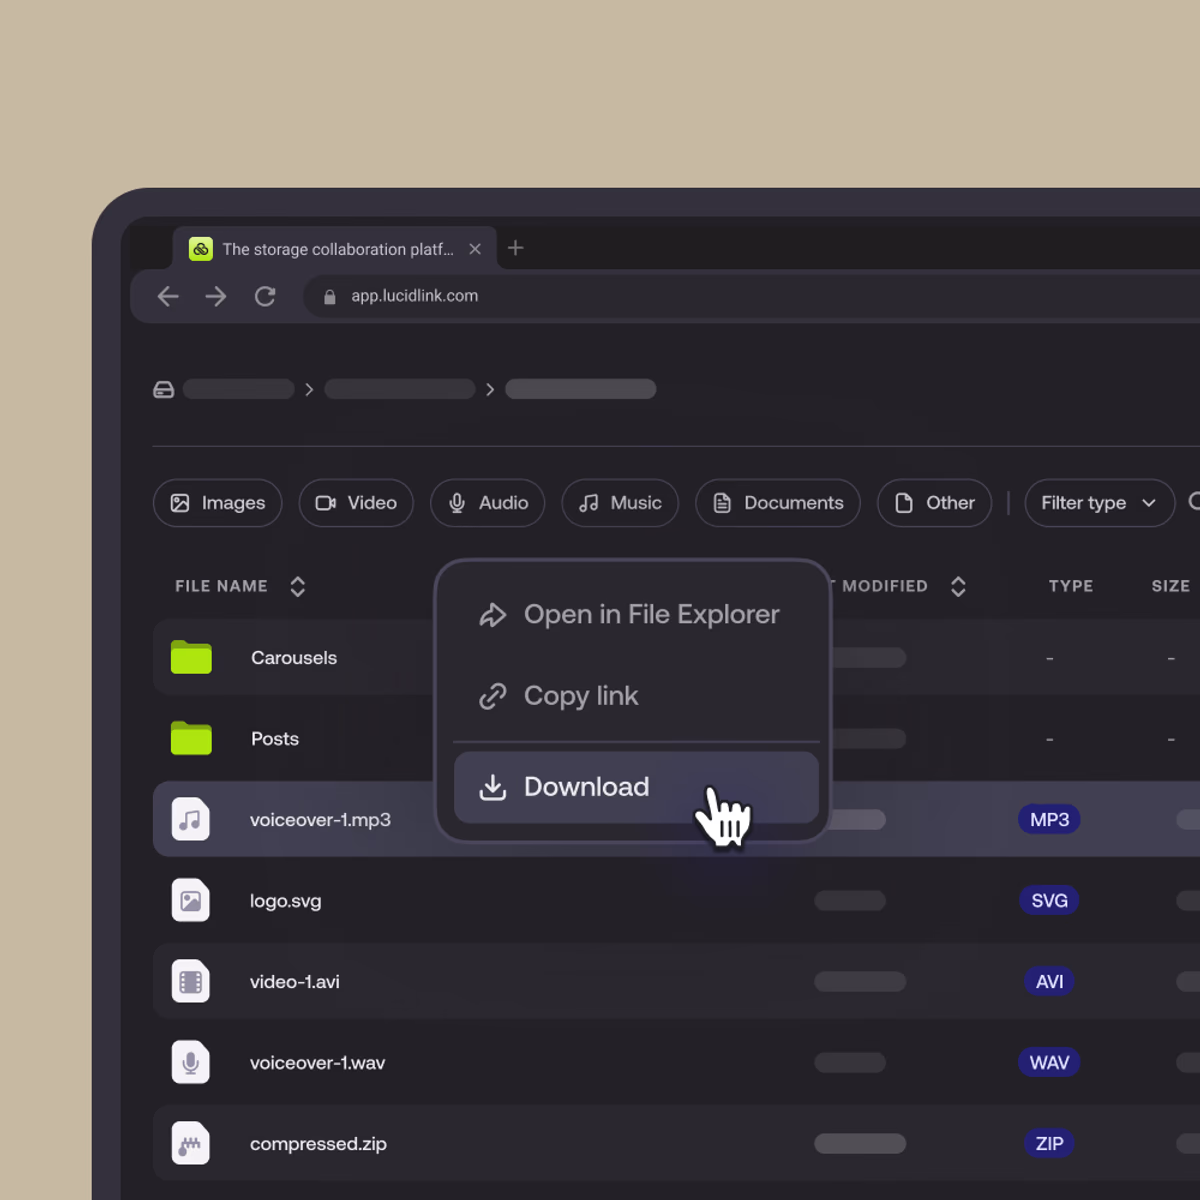Viewport: 1200px width, 1200px height.
Task: Sort by Modified column arrows
Action: [x=958, y=587]
